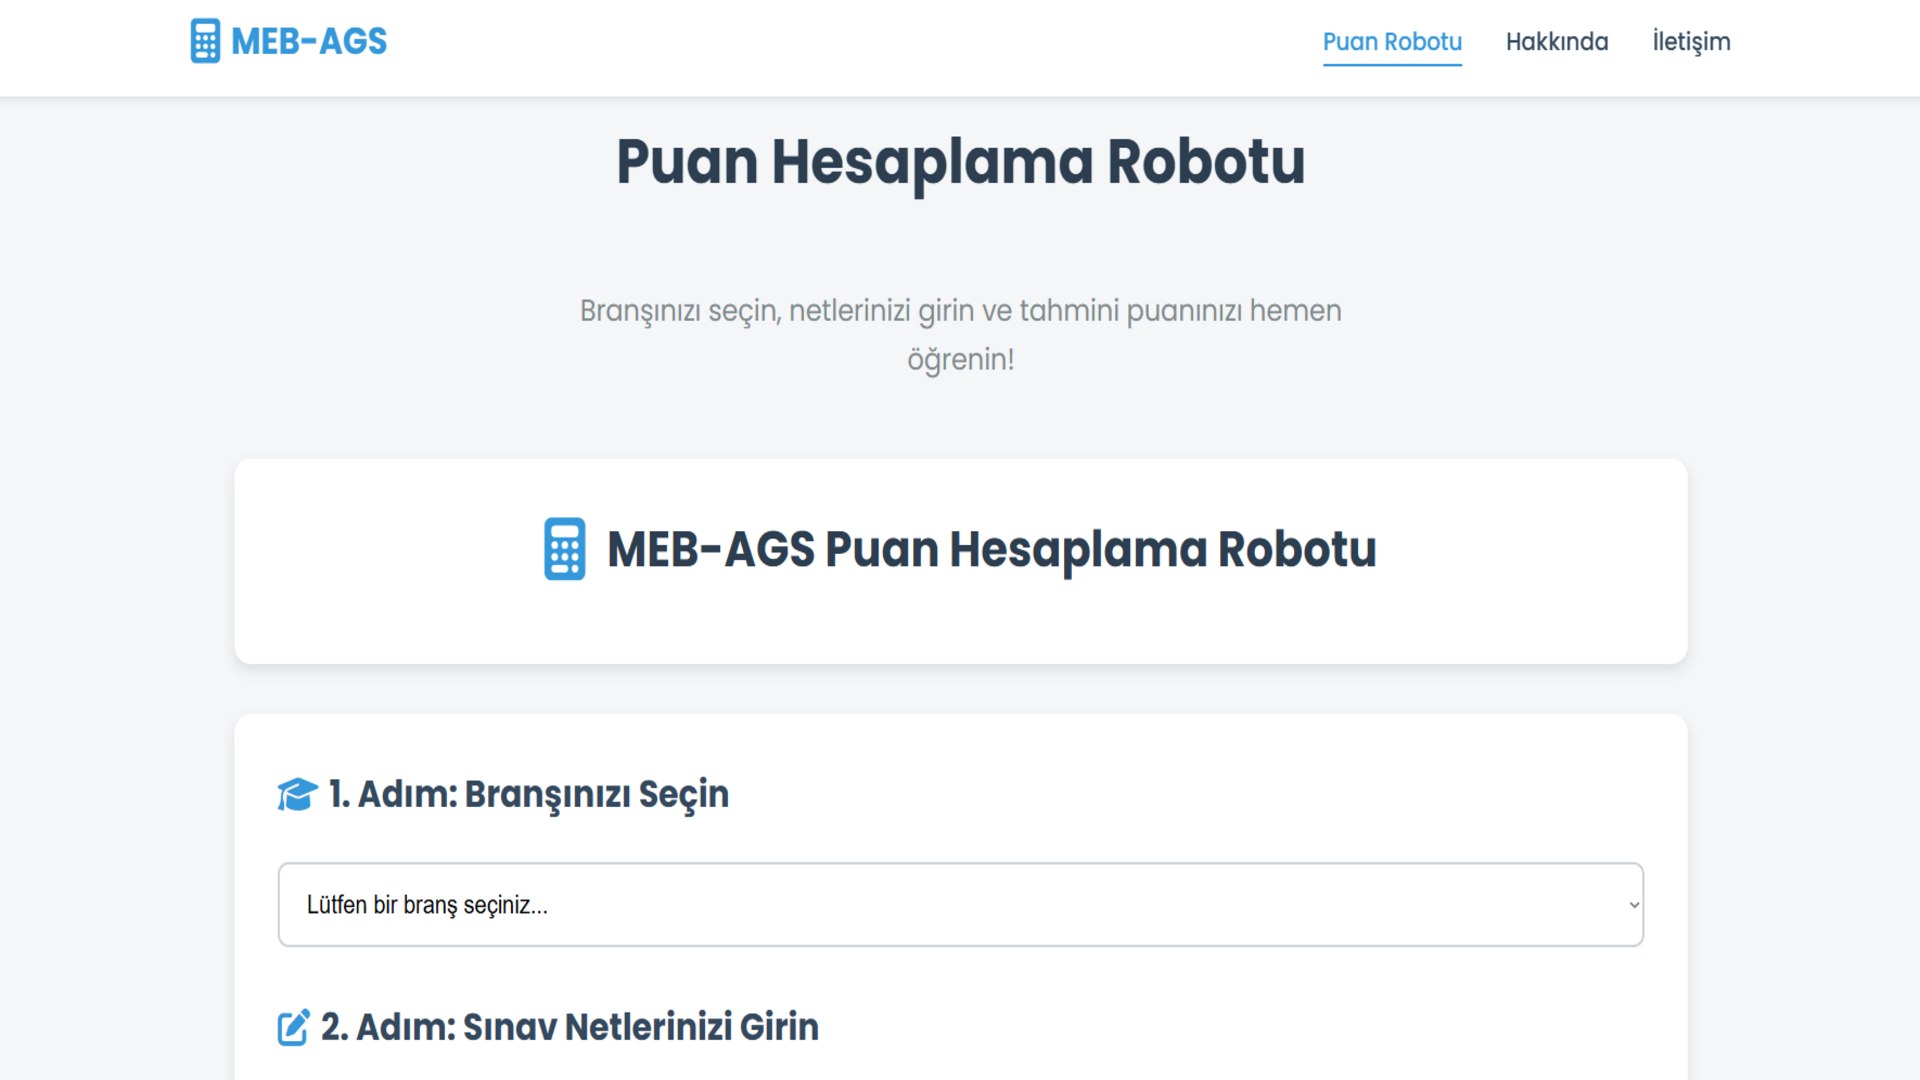Click the "MEB-AGS Puan Hesaplama Robotu" card title

point(991,549)
